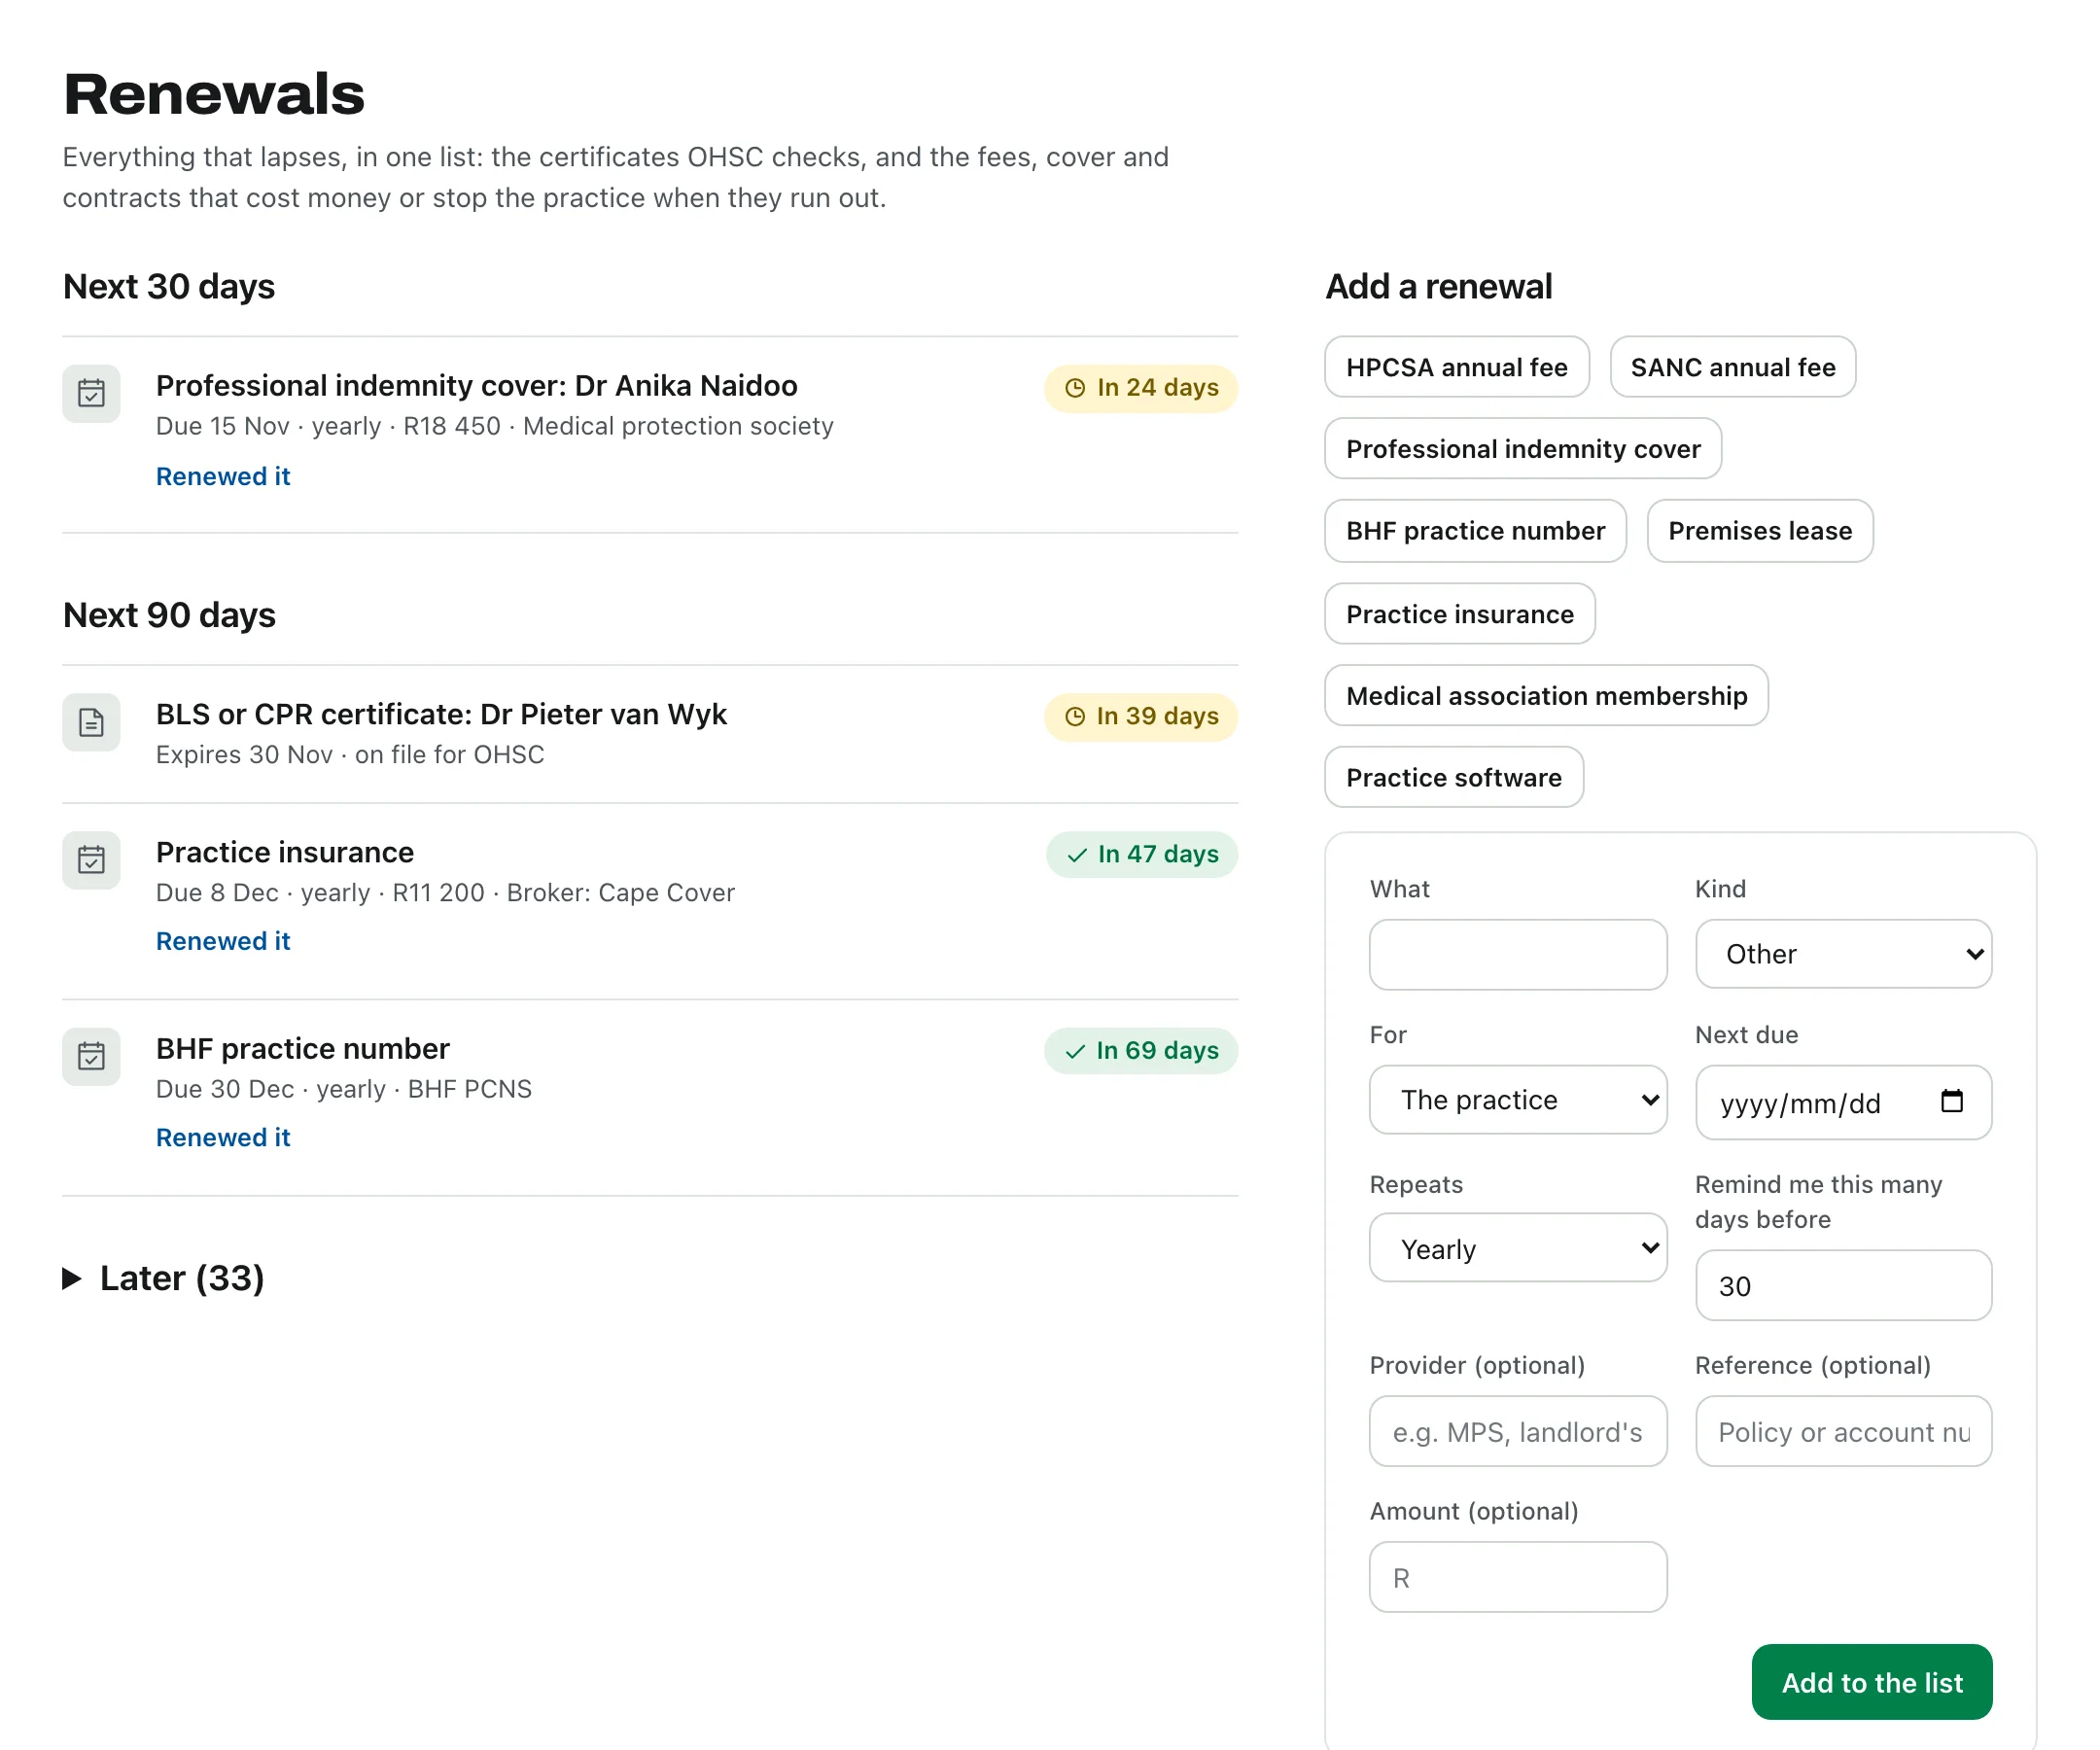
Task: Click document icon beside BLS or CPR certificate
Action: coord(91,722)
